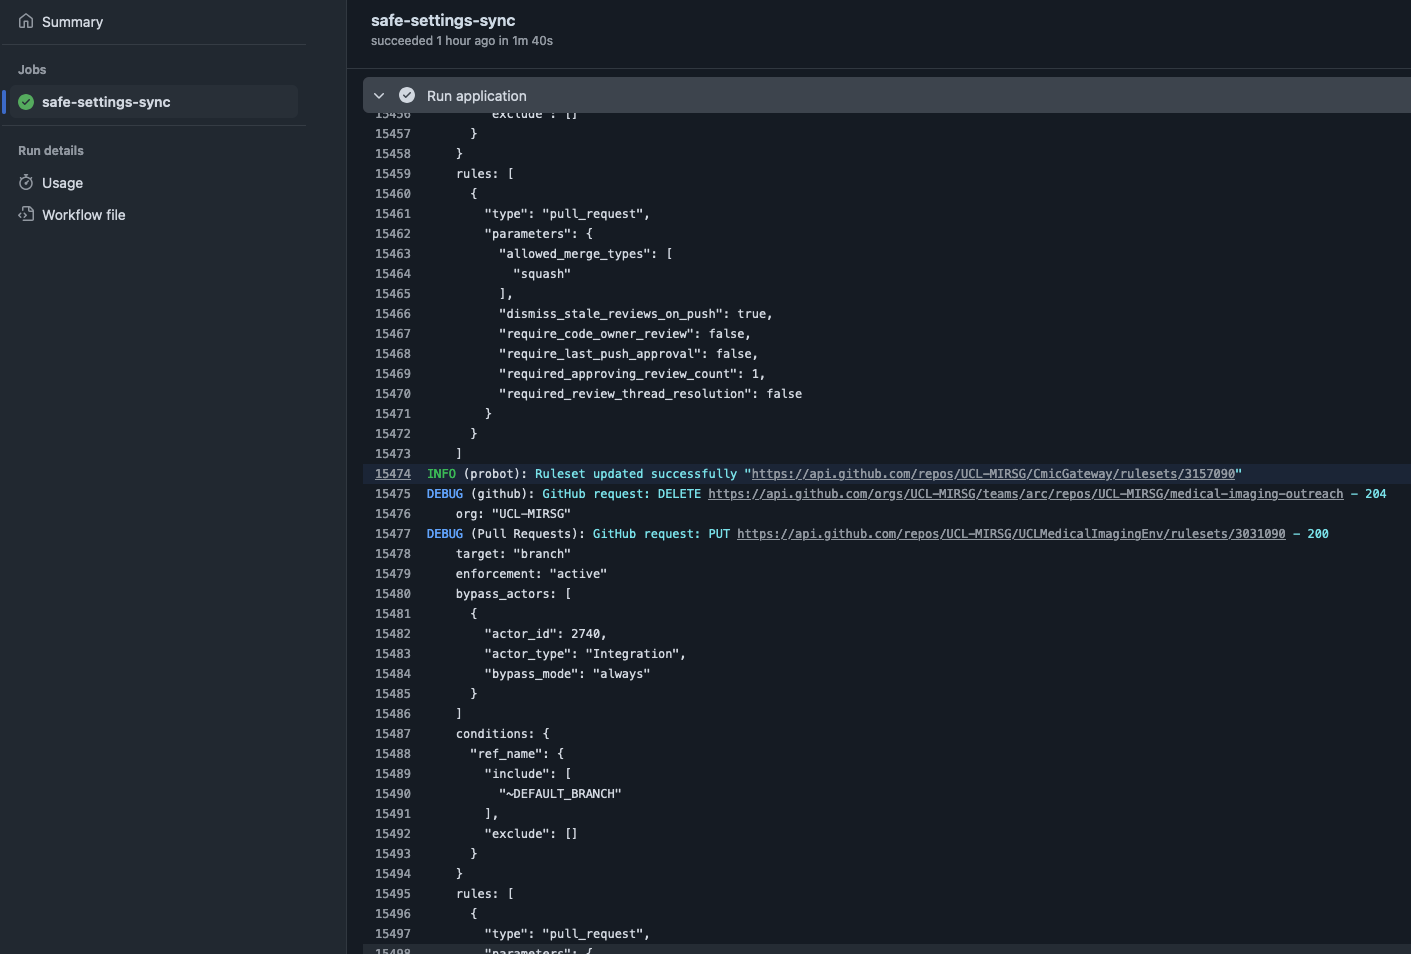
Task: Open the Usage run details
Action: coord(62,183)
